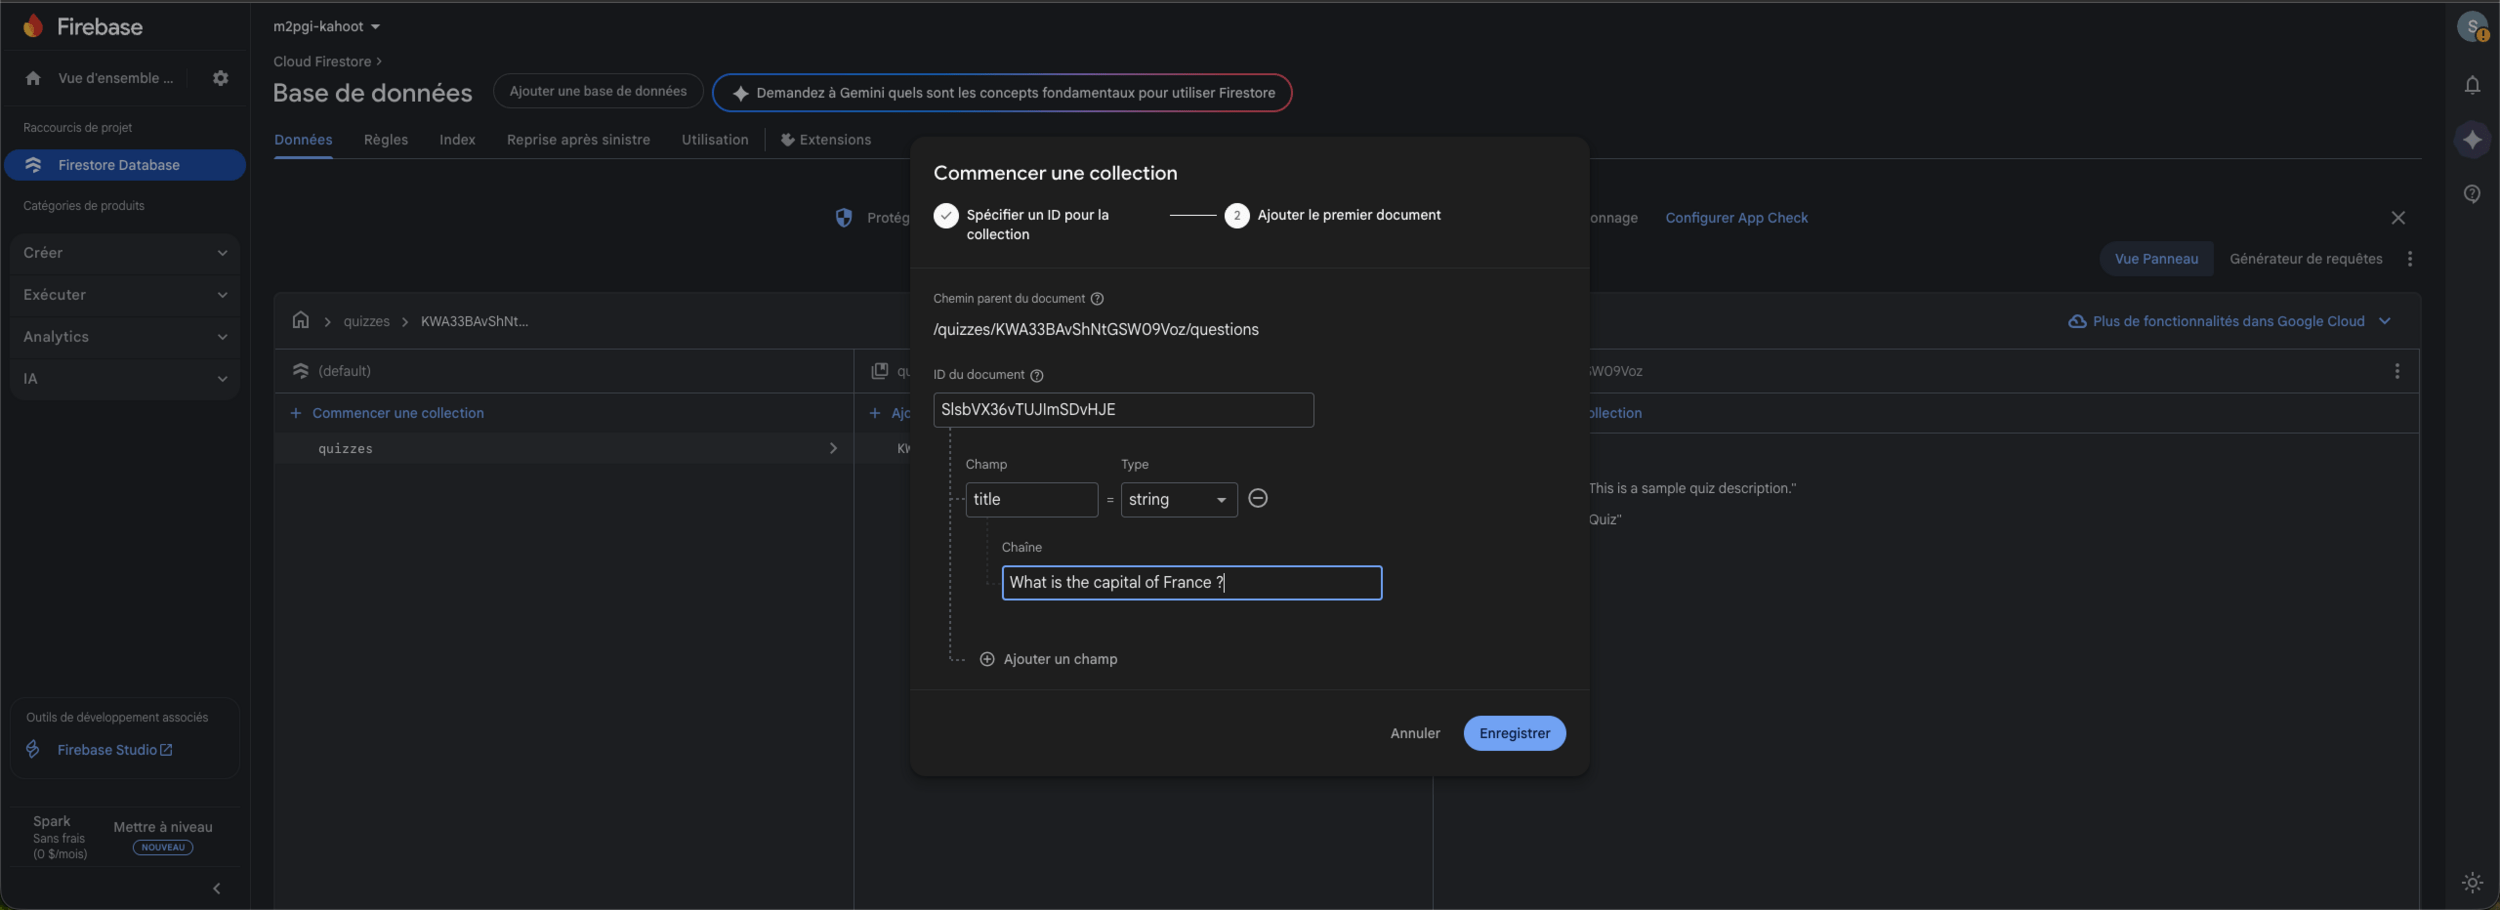Expand Plus de fonctionnalités dans Google Cloud
This screenshot has height=910, width=2500.
coord(2385,321)
